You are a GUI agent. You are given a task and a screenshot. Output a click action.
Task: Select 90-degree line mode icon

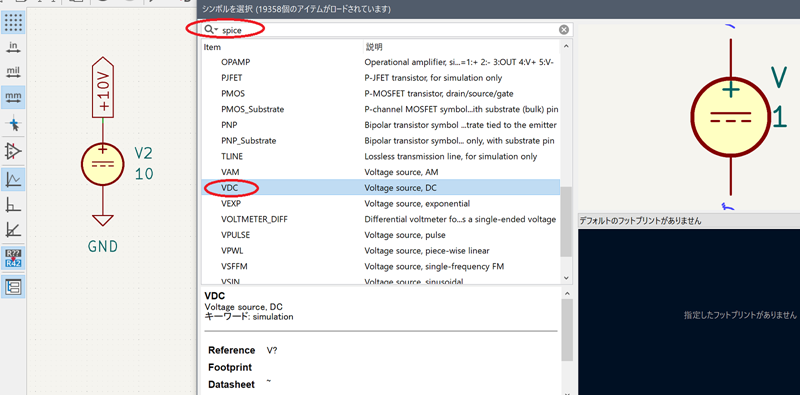click(x=14, y=205)
